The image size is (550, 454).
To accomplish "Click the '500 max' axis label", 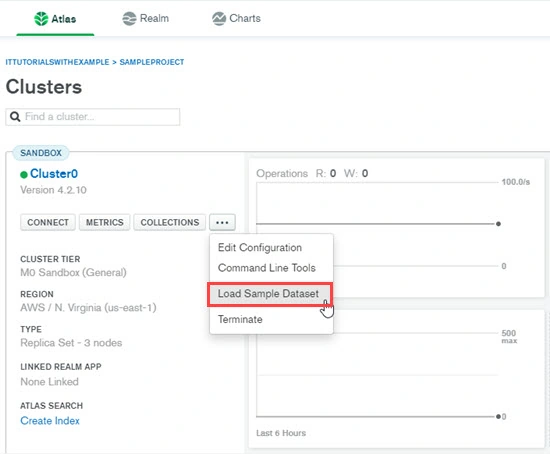I will coord(509,336).
